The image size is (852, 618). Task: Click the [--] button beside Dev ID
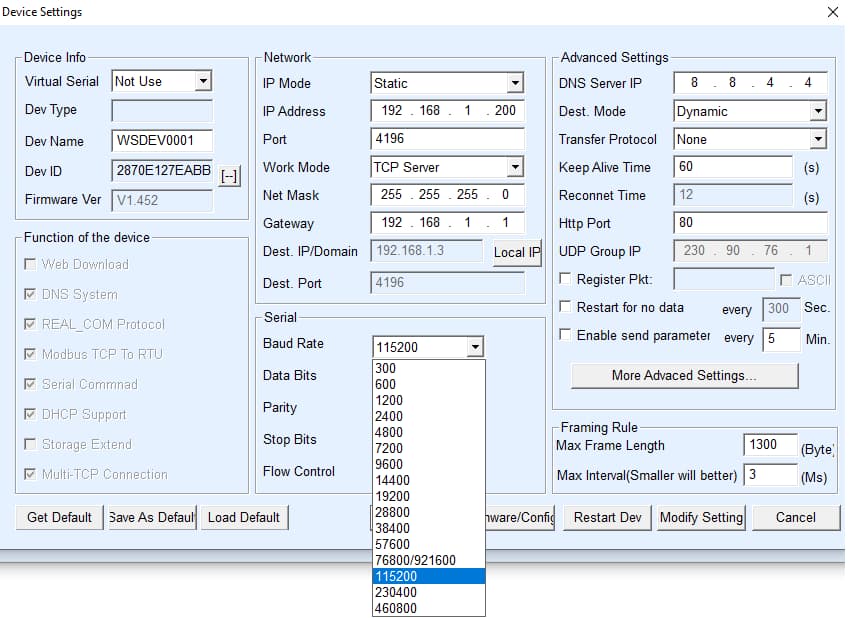229,176
